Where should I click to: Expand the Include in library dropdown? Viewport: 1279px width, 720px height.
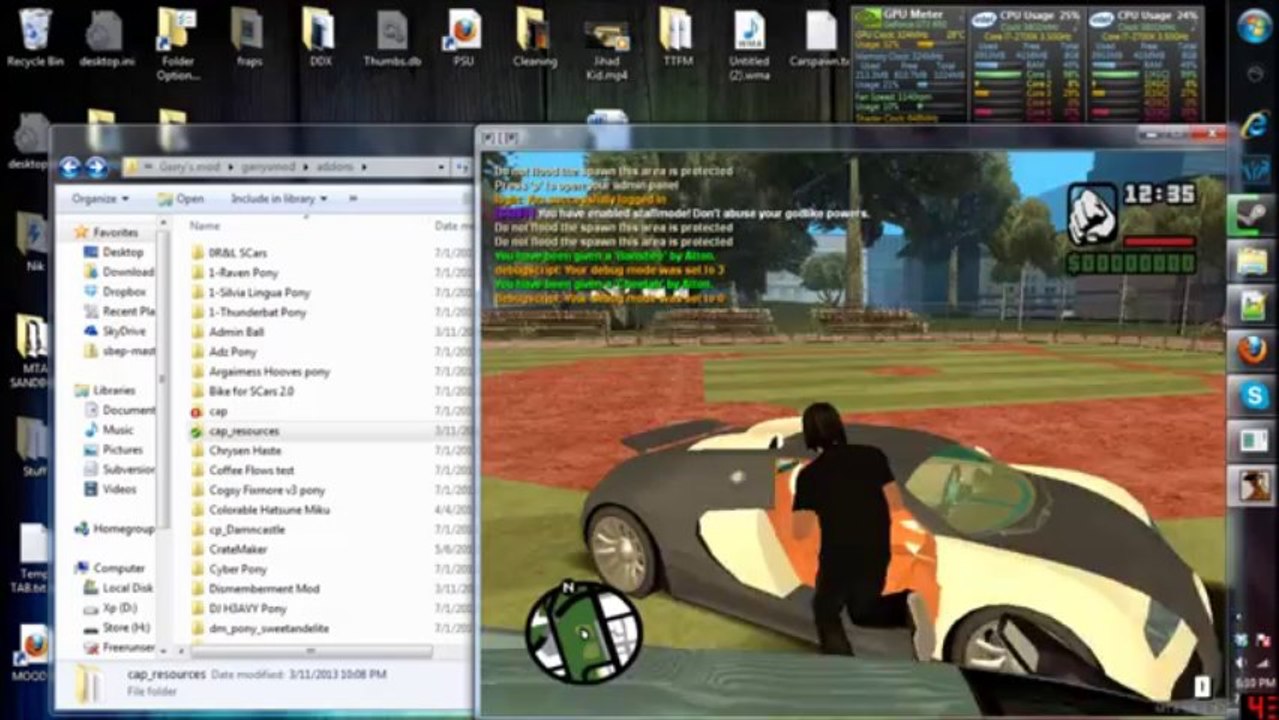point(279,199)
